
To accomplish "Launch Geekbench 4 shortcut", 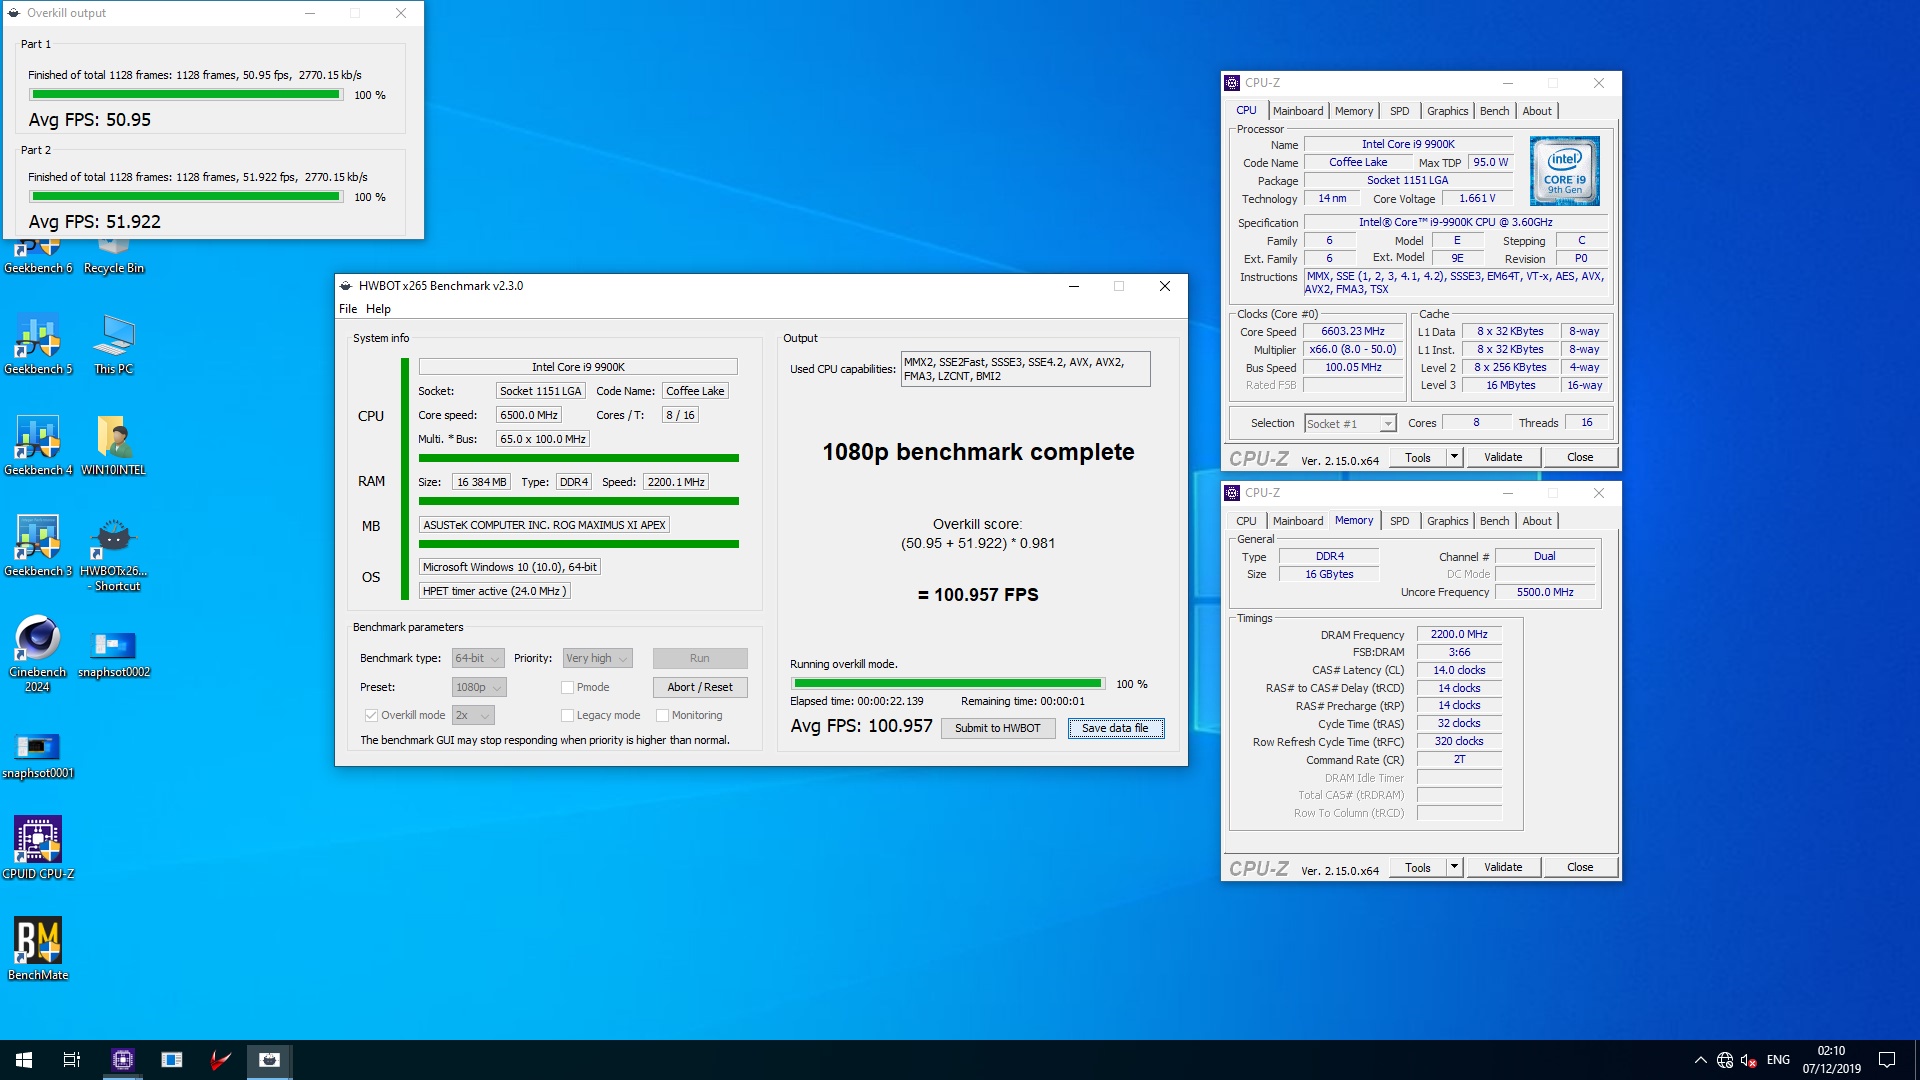I will pyautogui.click(x=38, y=446).
